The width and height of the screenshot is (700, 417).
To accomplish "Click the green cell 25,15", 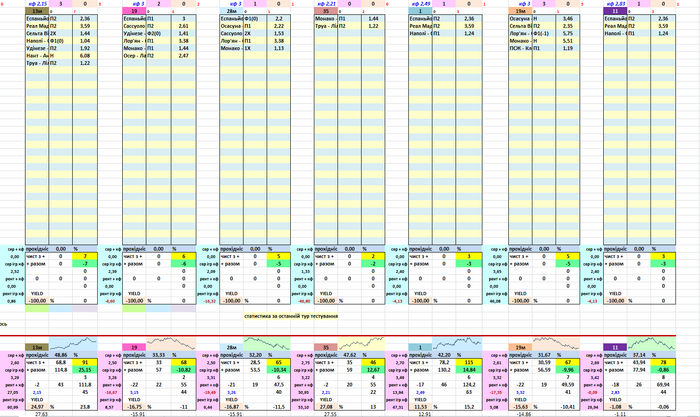I will 85,370.
